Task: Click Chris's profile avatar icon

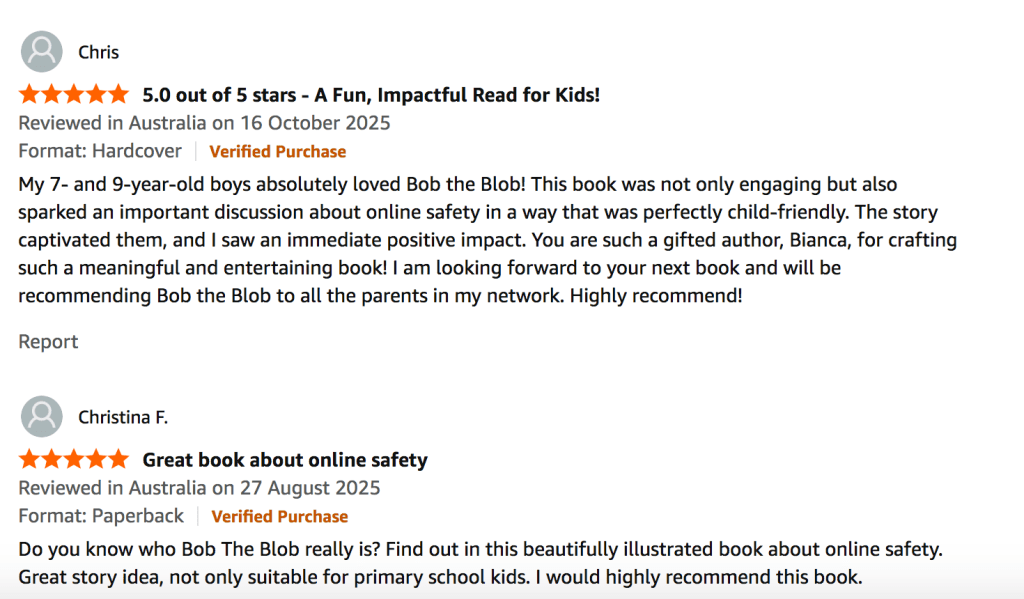Action: point(41,52)
